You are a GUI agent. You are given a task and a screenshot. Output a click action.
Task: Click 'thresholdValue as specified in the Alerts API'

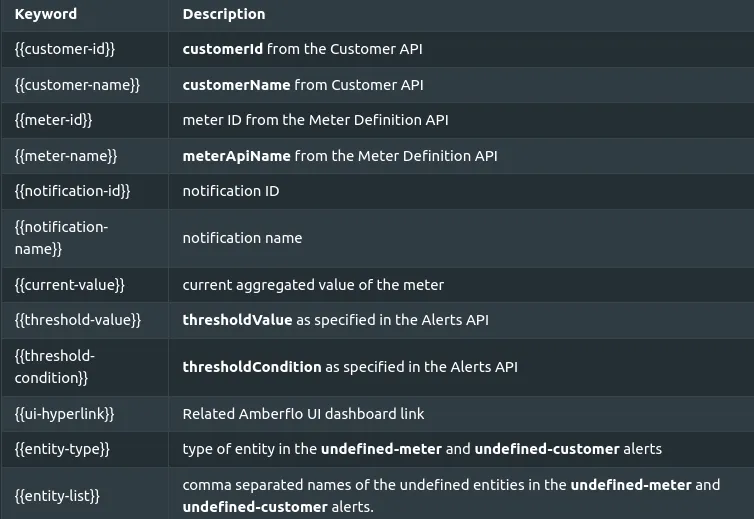pos(336,320)
